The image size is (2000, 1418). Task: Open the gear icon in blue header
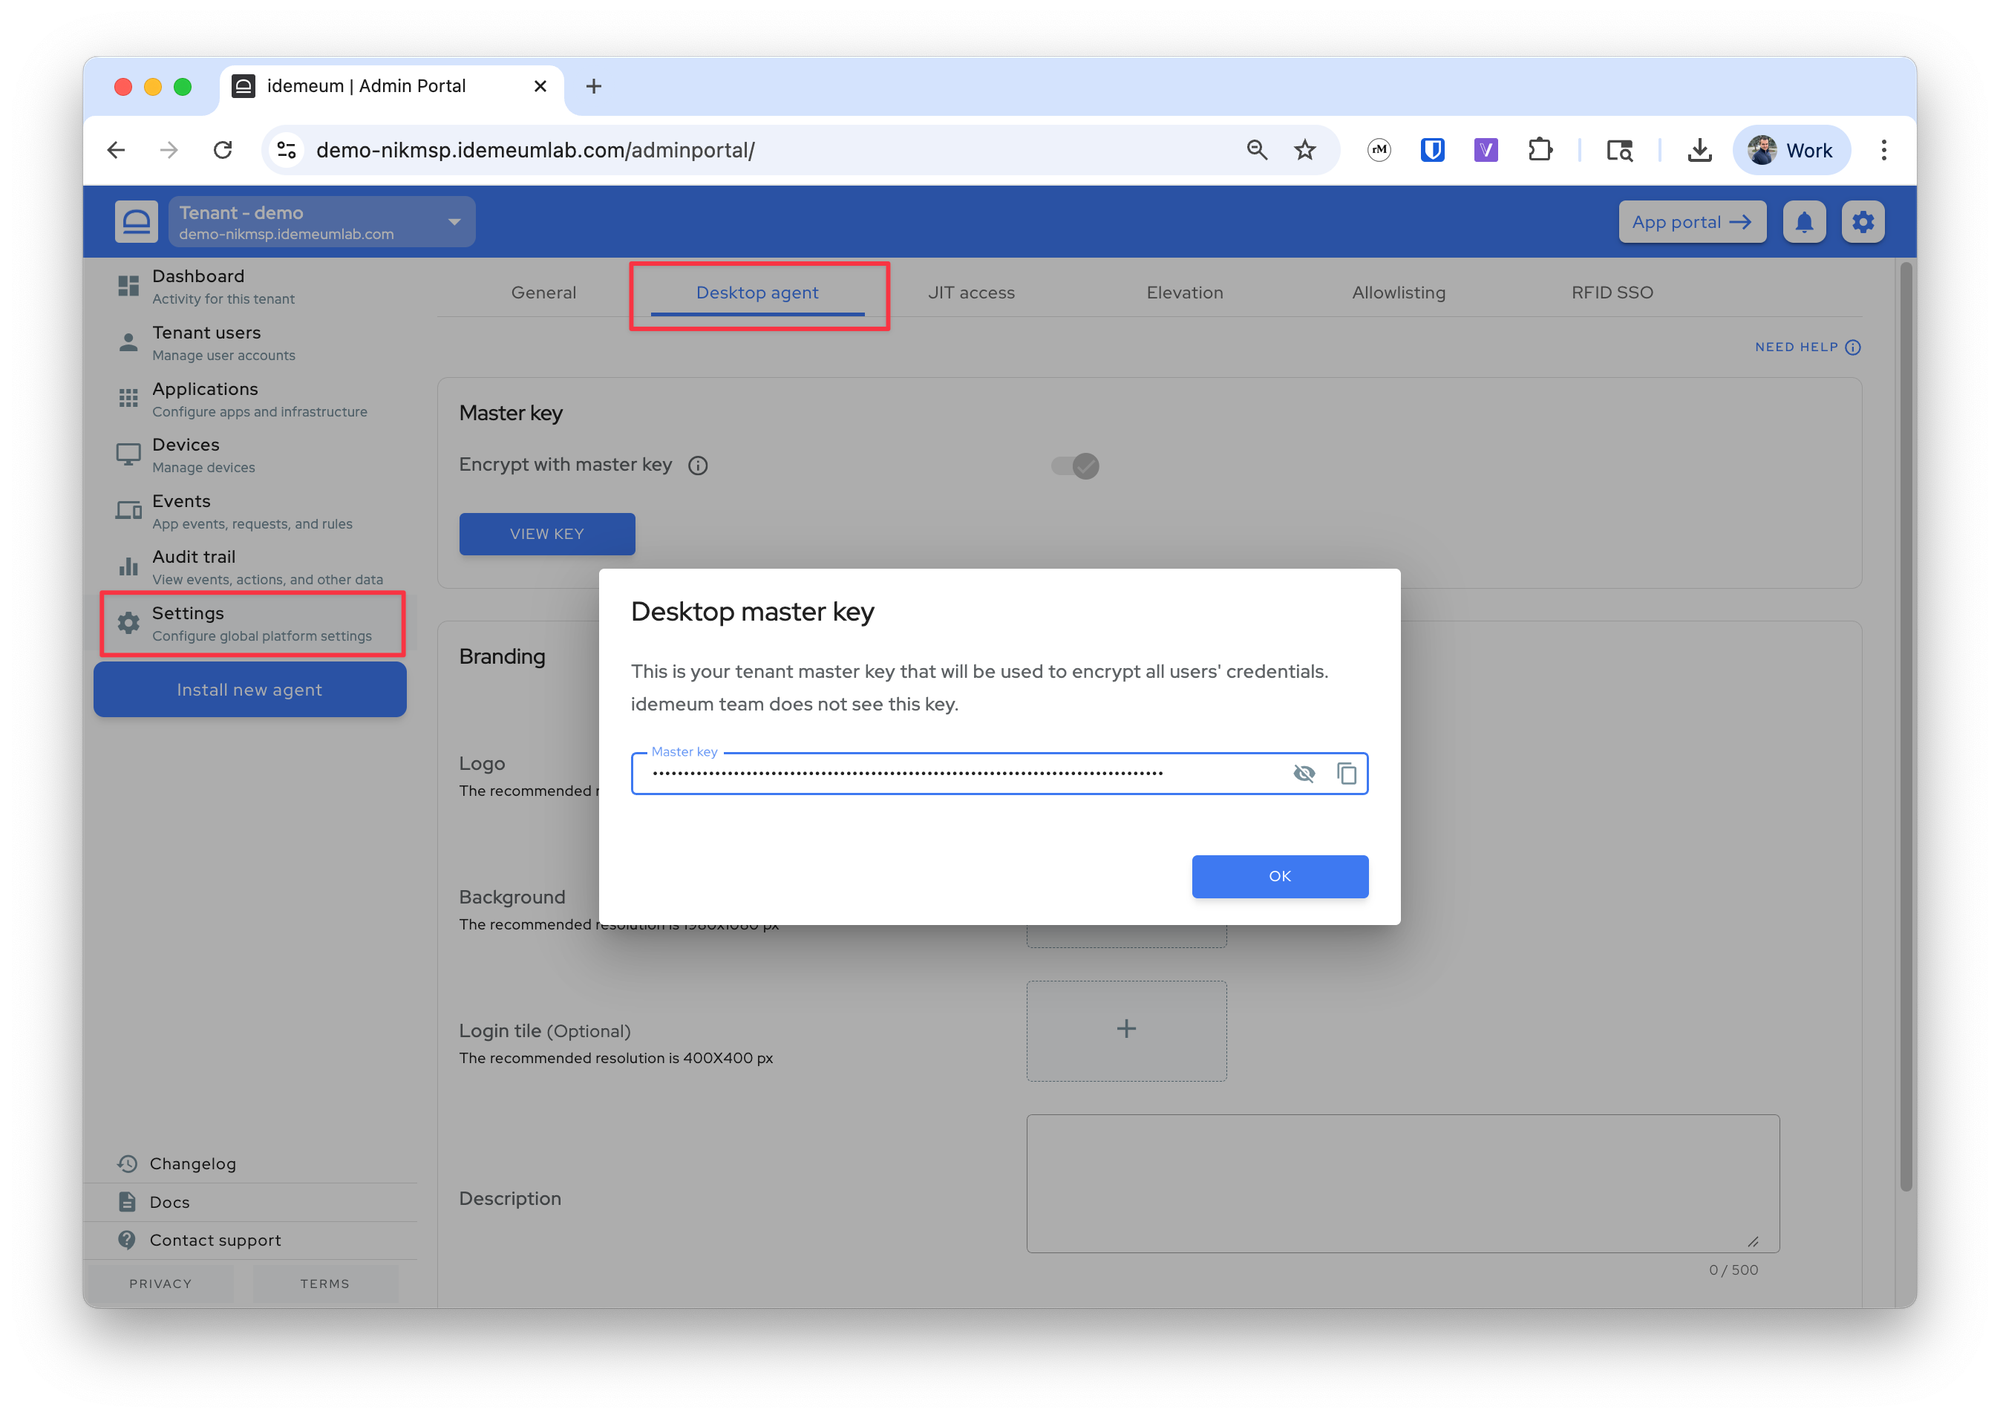click(x=1863, y=222)
